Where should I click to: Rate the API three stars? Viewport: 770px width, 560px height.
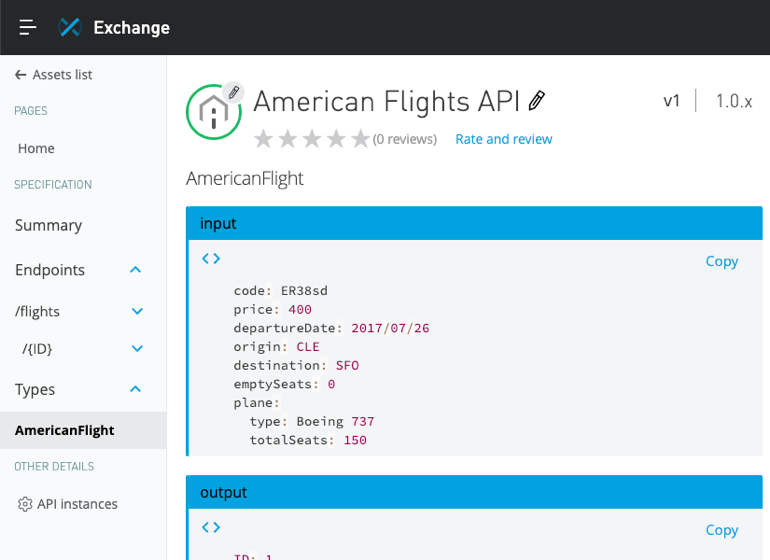312,139
